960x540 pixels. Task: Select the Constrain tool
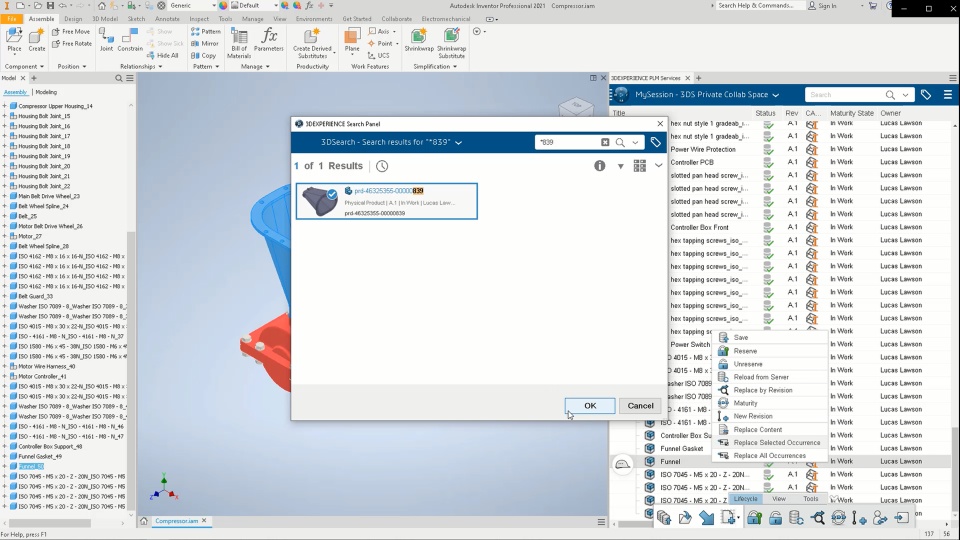[130, 40]
